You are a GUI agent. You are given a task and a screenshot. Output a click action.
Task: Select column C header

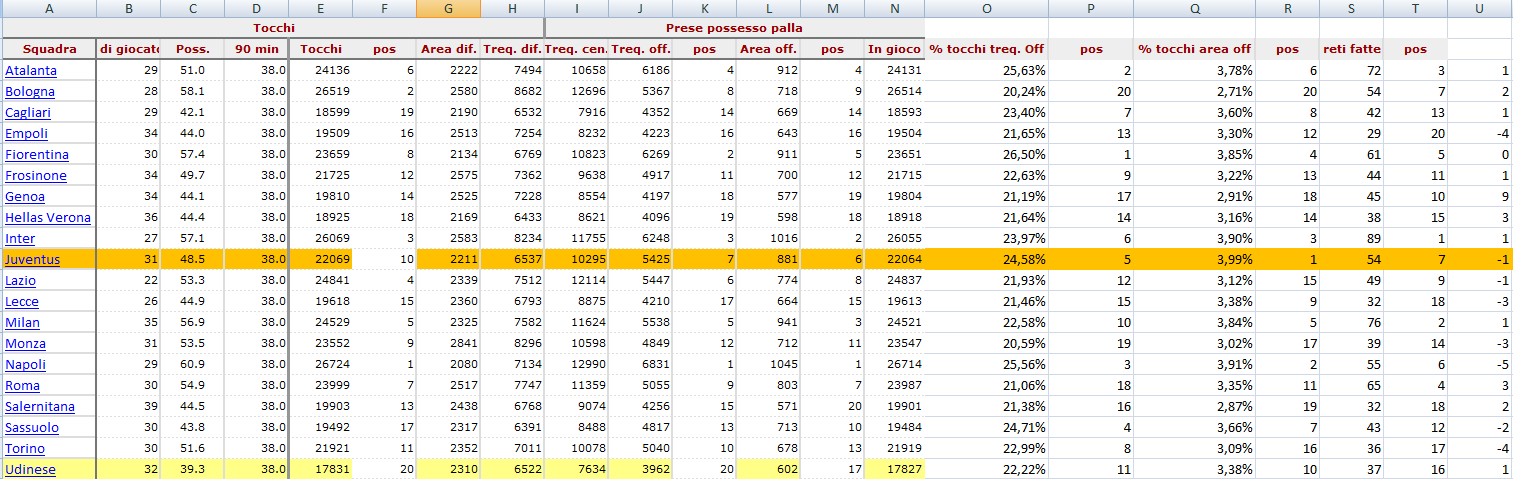point(192,8)
